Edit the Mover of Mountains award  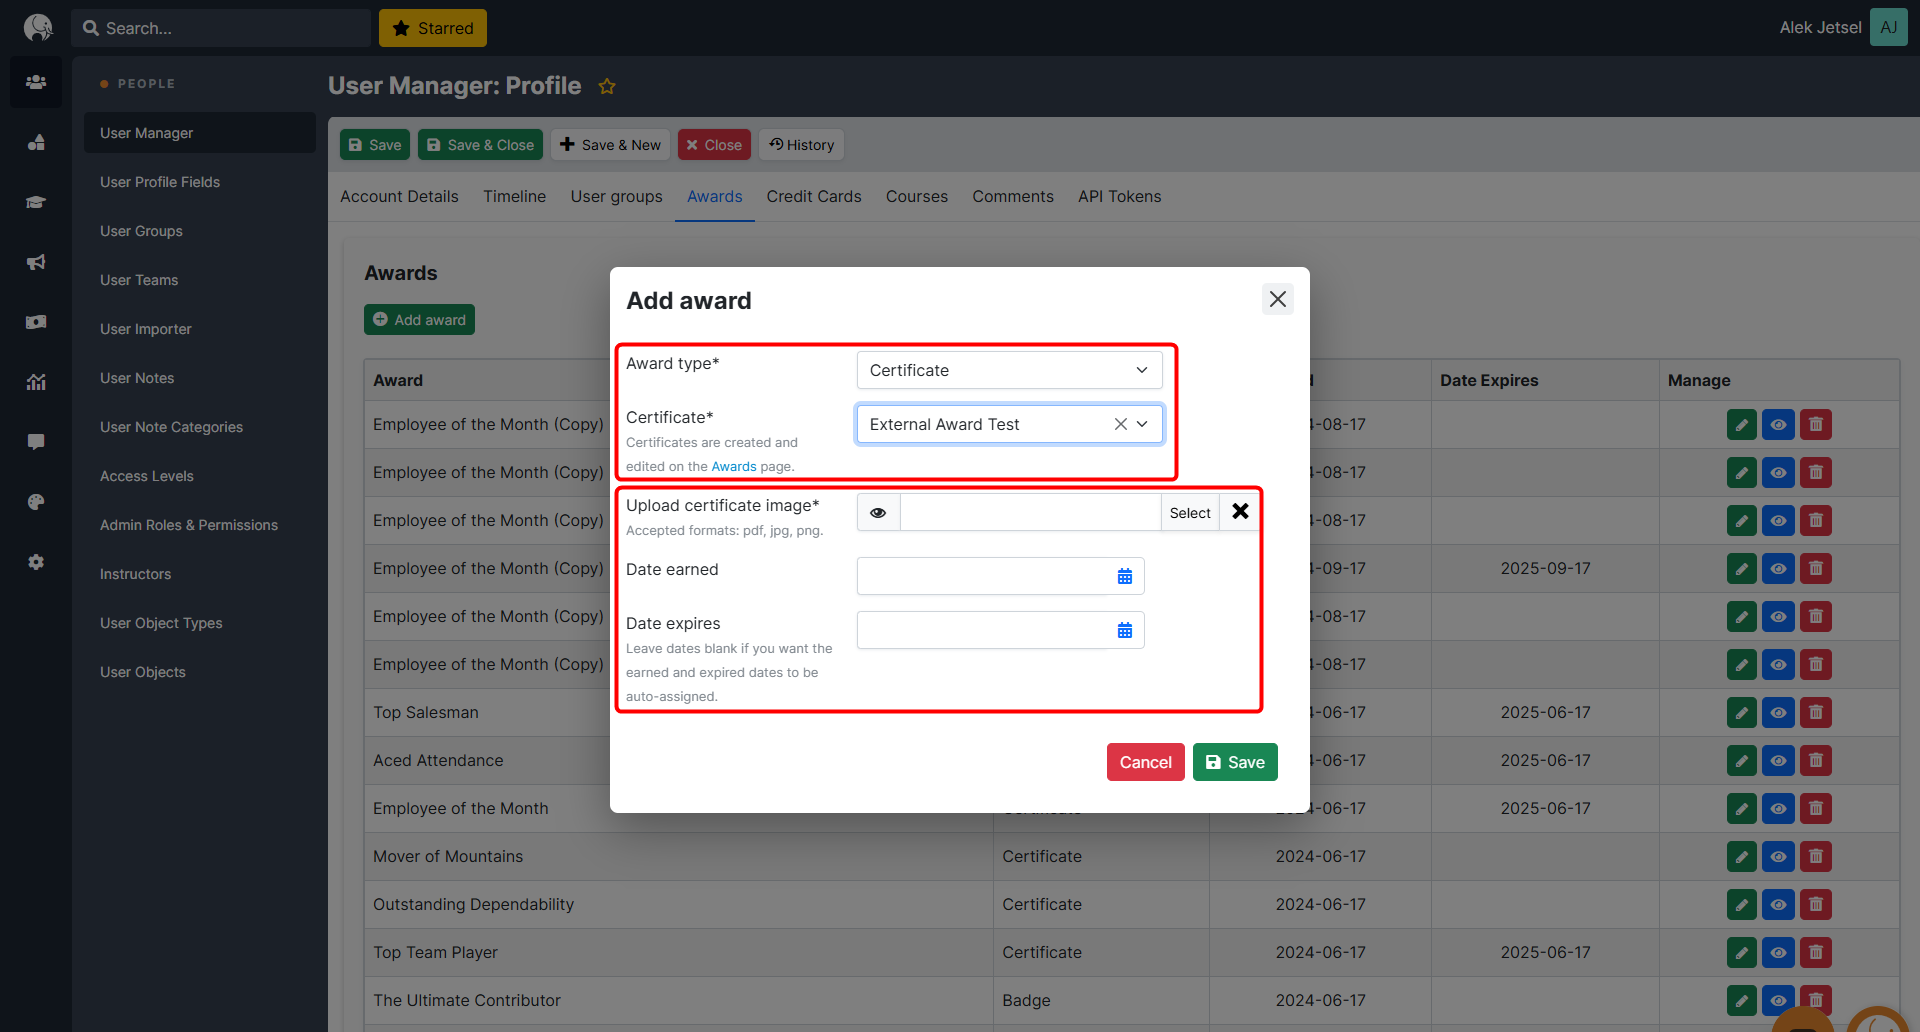1741,857
